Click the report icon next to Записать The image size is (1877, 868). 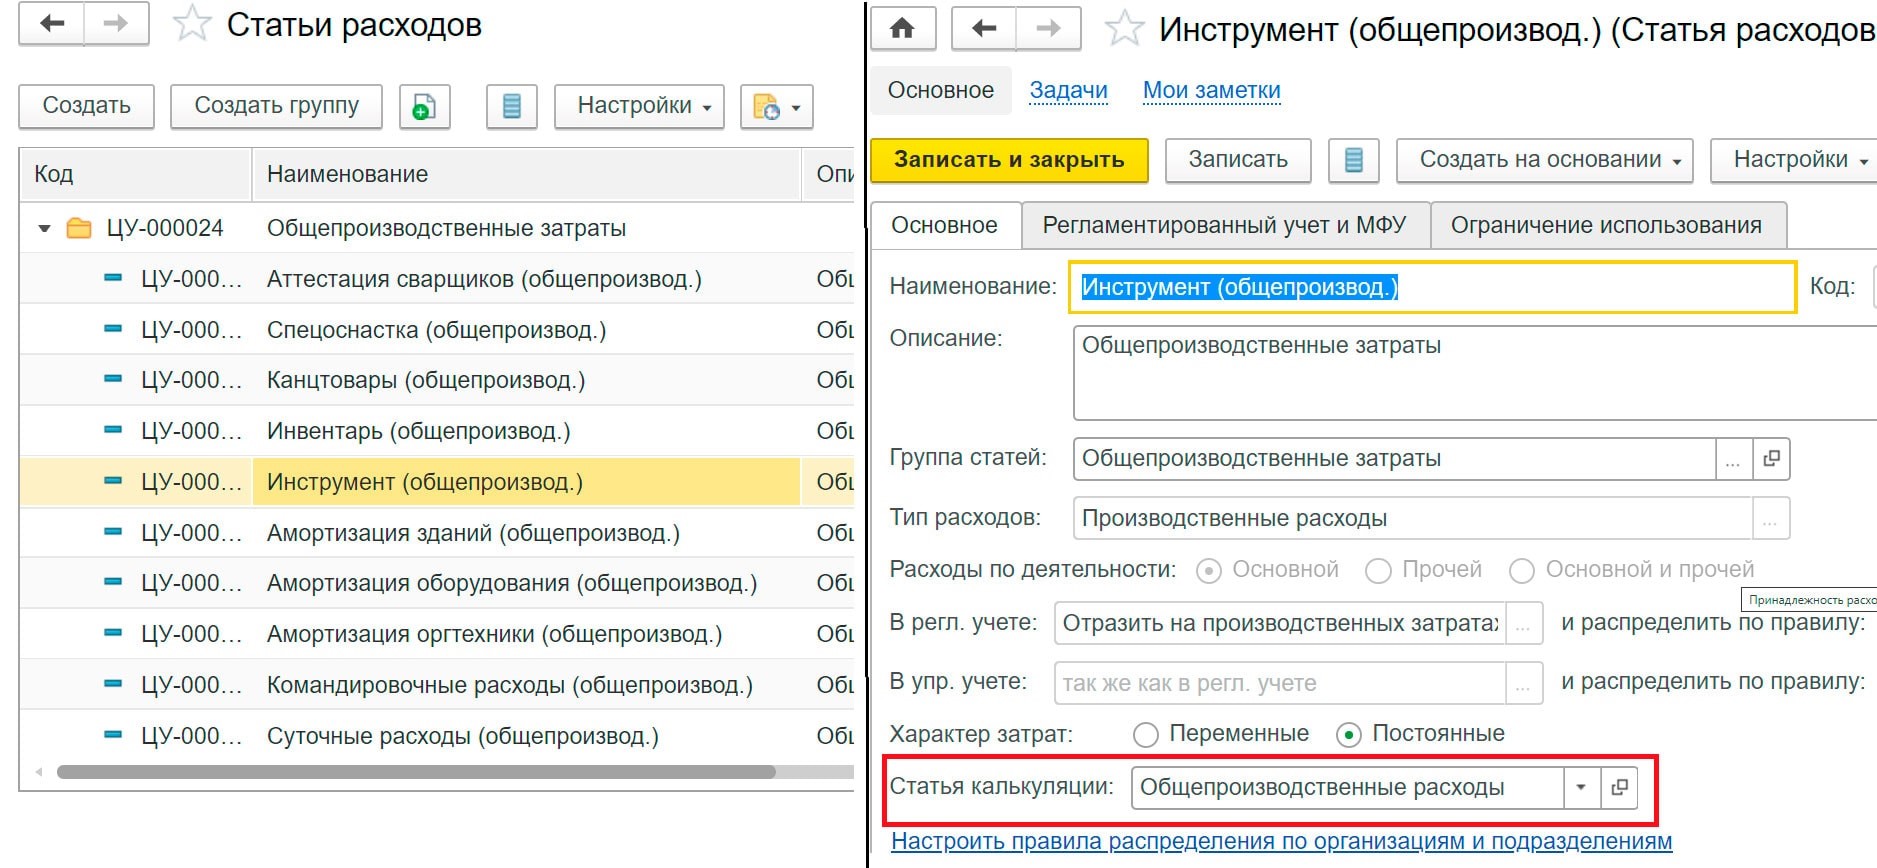(x=1353, y=160)
